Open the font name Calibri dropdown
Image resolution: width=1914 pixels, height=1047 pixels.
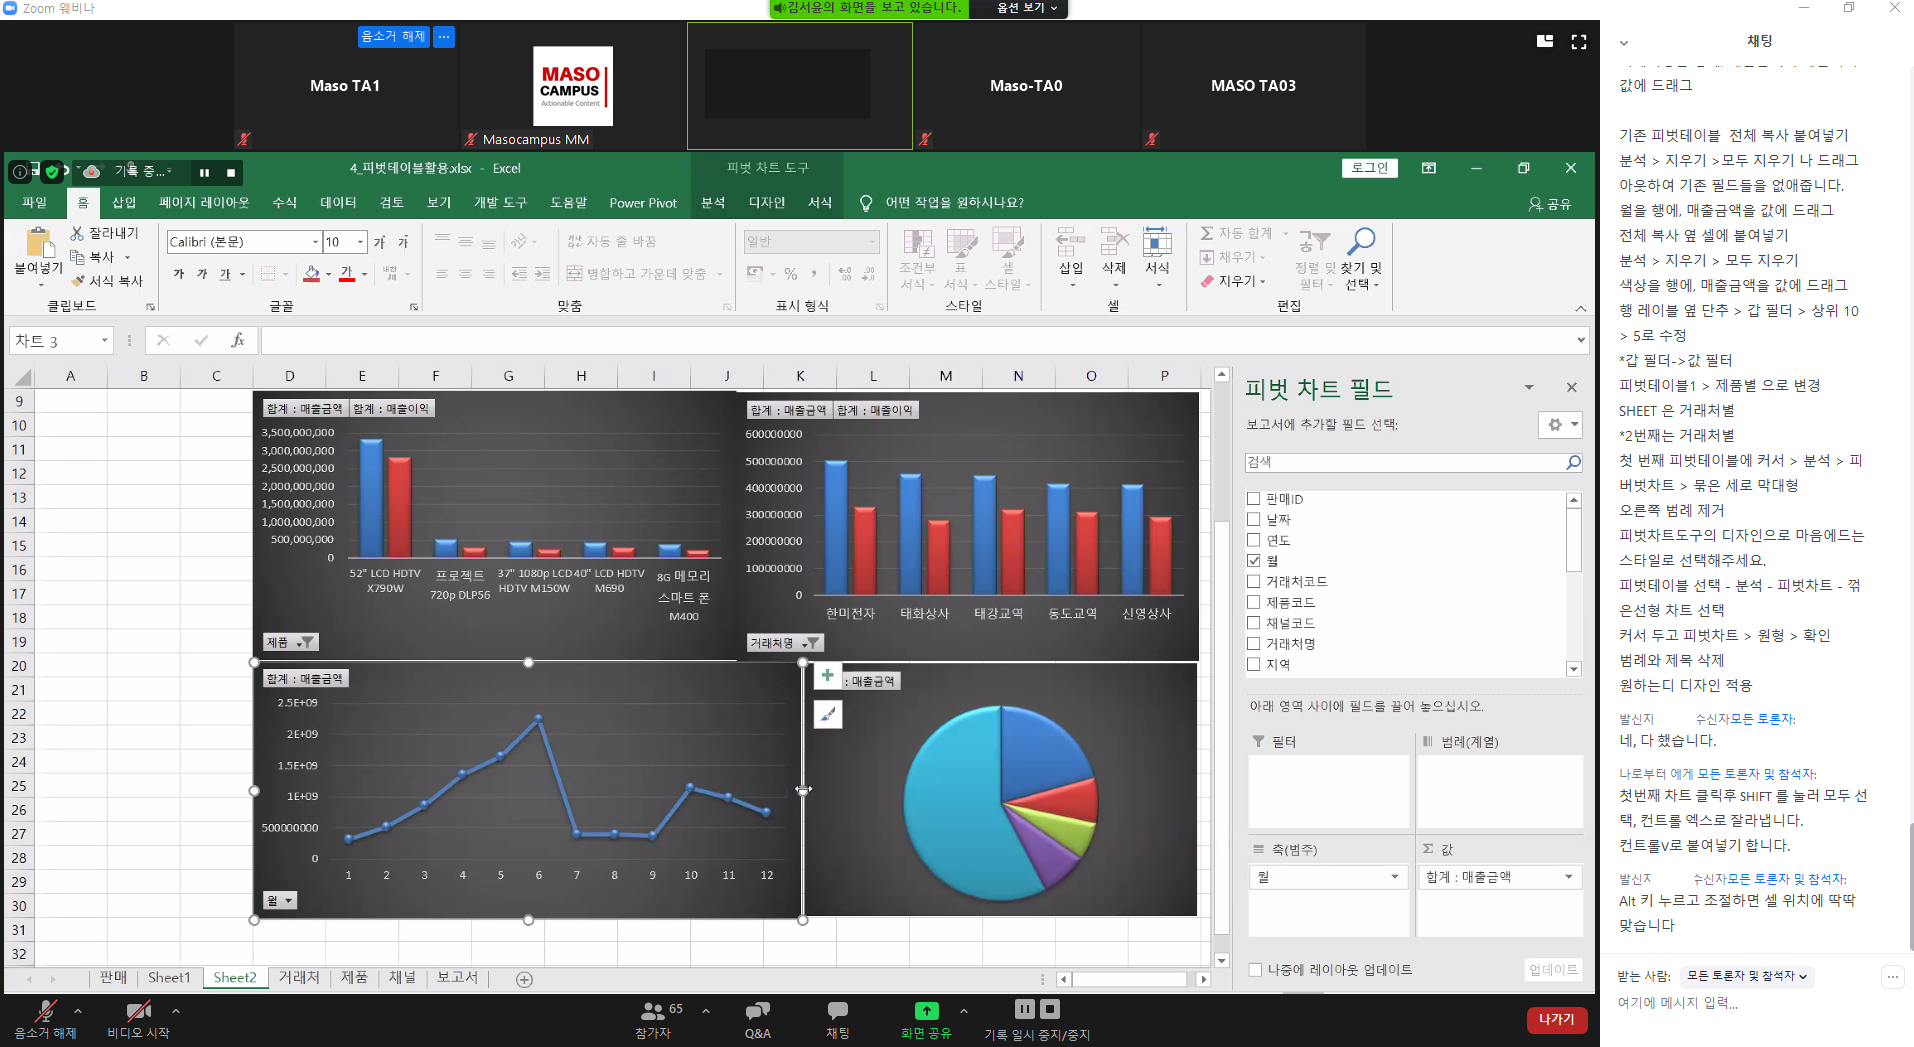[x=315, y=242]
